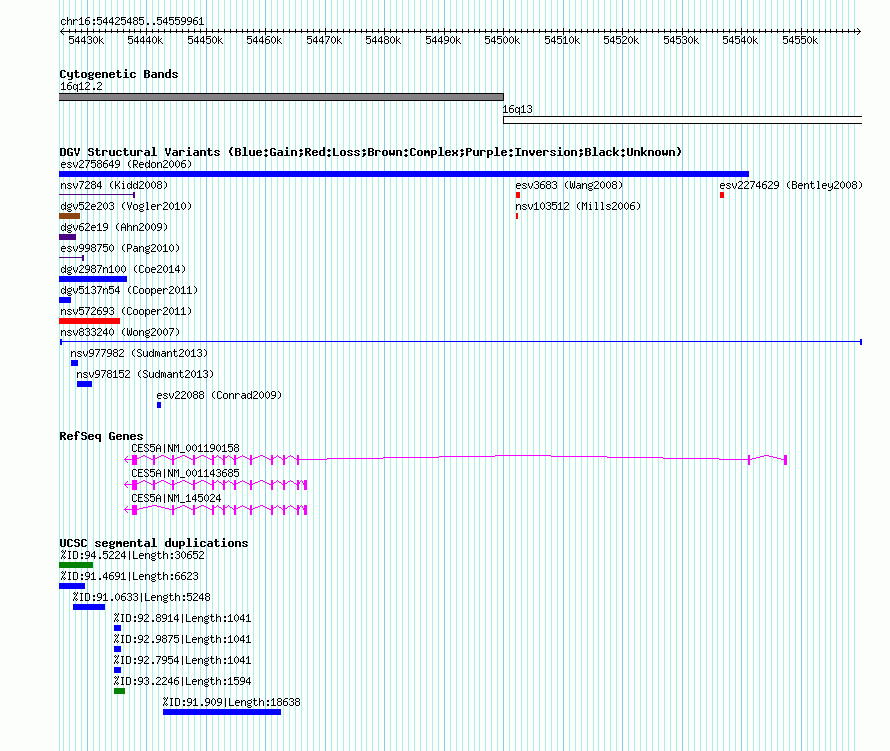This screenshot has width=890, height=751.
Task: Click the Cytogenetic Bands track title
Action: click(x=119, y=74)
